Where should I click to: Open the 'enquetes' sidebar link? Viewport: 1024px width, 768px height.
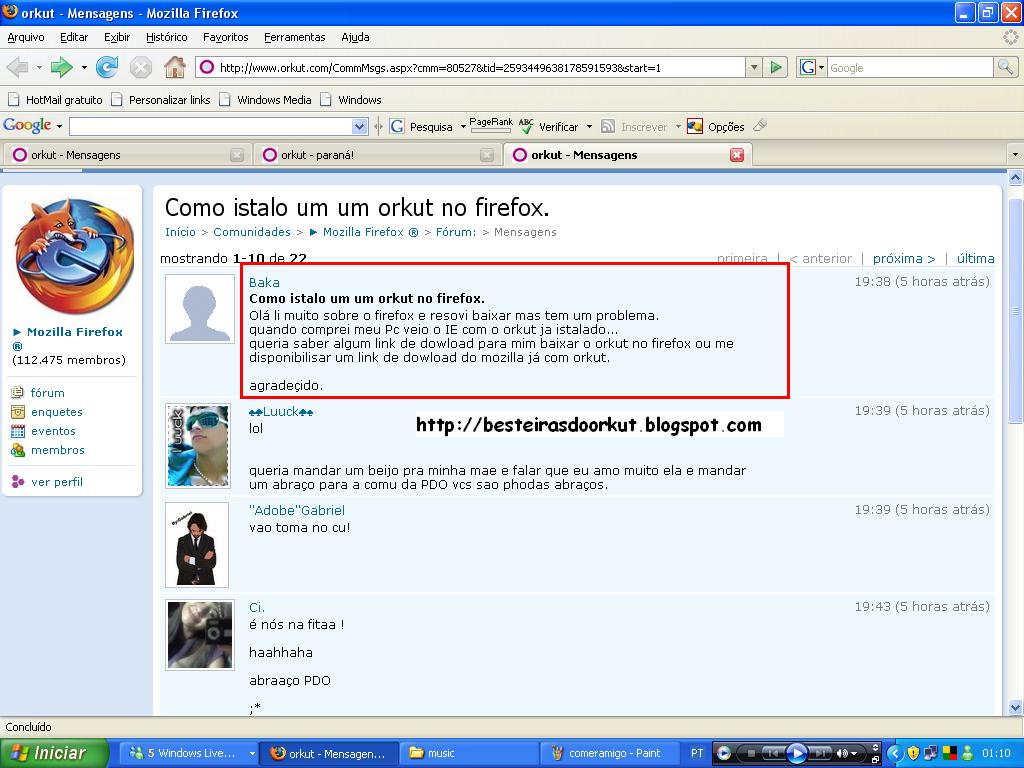pyautogui.click(x=56, y=412)
